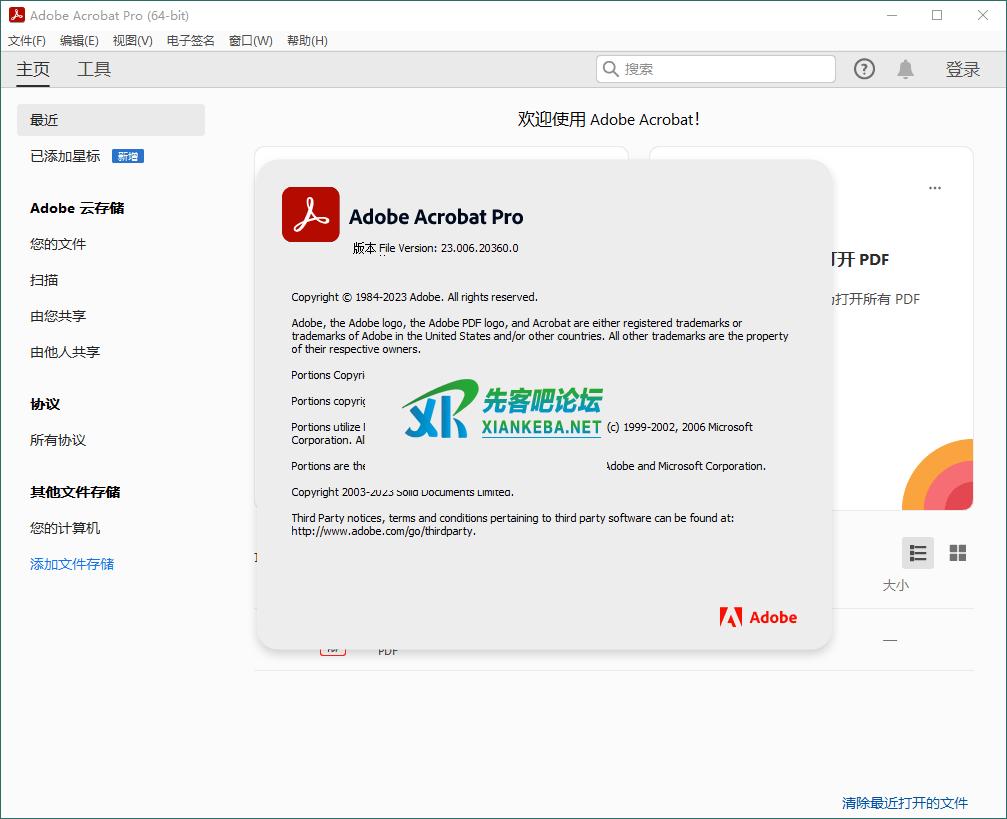1007x819 pixels.
Task: Open the notifications bell icon
Action: coord(905,69)
